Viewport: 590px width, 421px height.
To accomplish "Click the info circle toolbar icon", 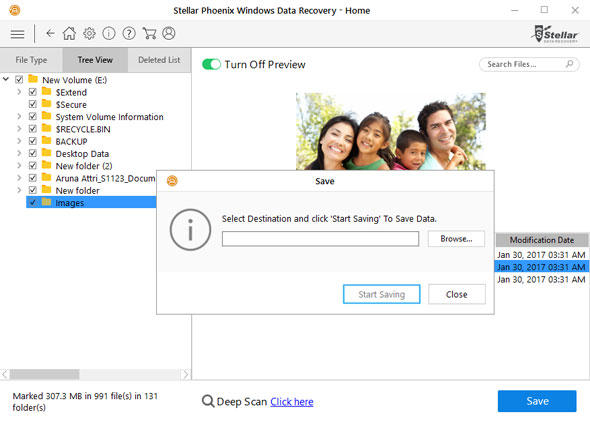I will click(x=109, y=33).
